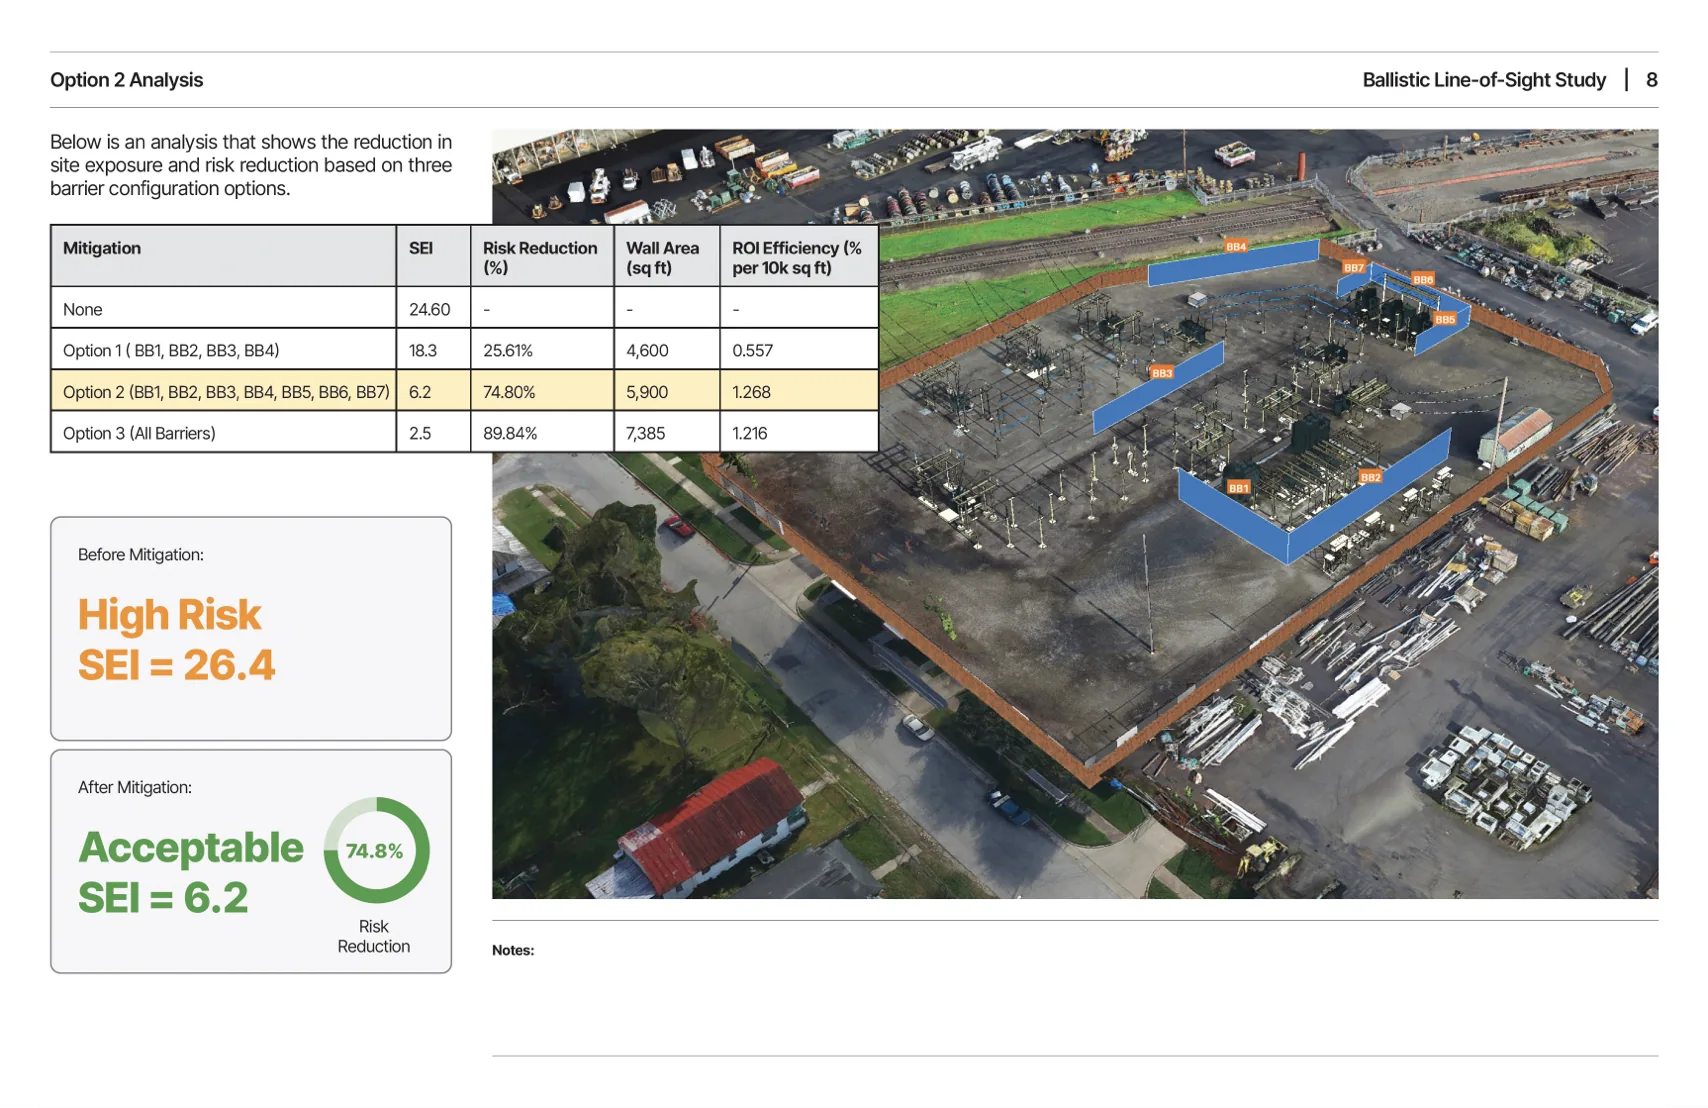Click the BB4 barrier label

[x=1236, y=246]
